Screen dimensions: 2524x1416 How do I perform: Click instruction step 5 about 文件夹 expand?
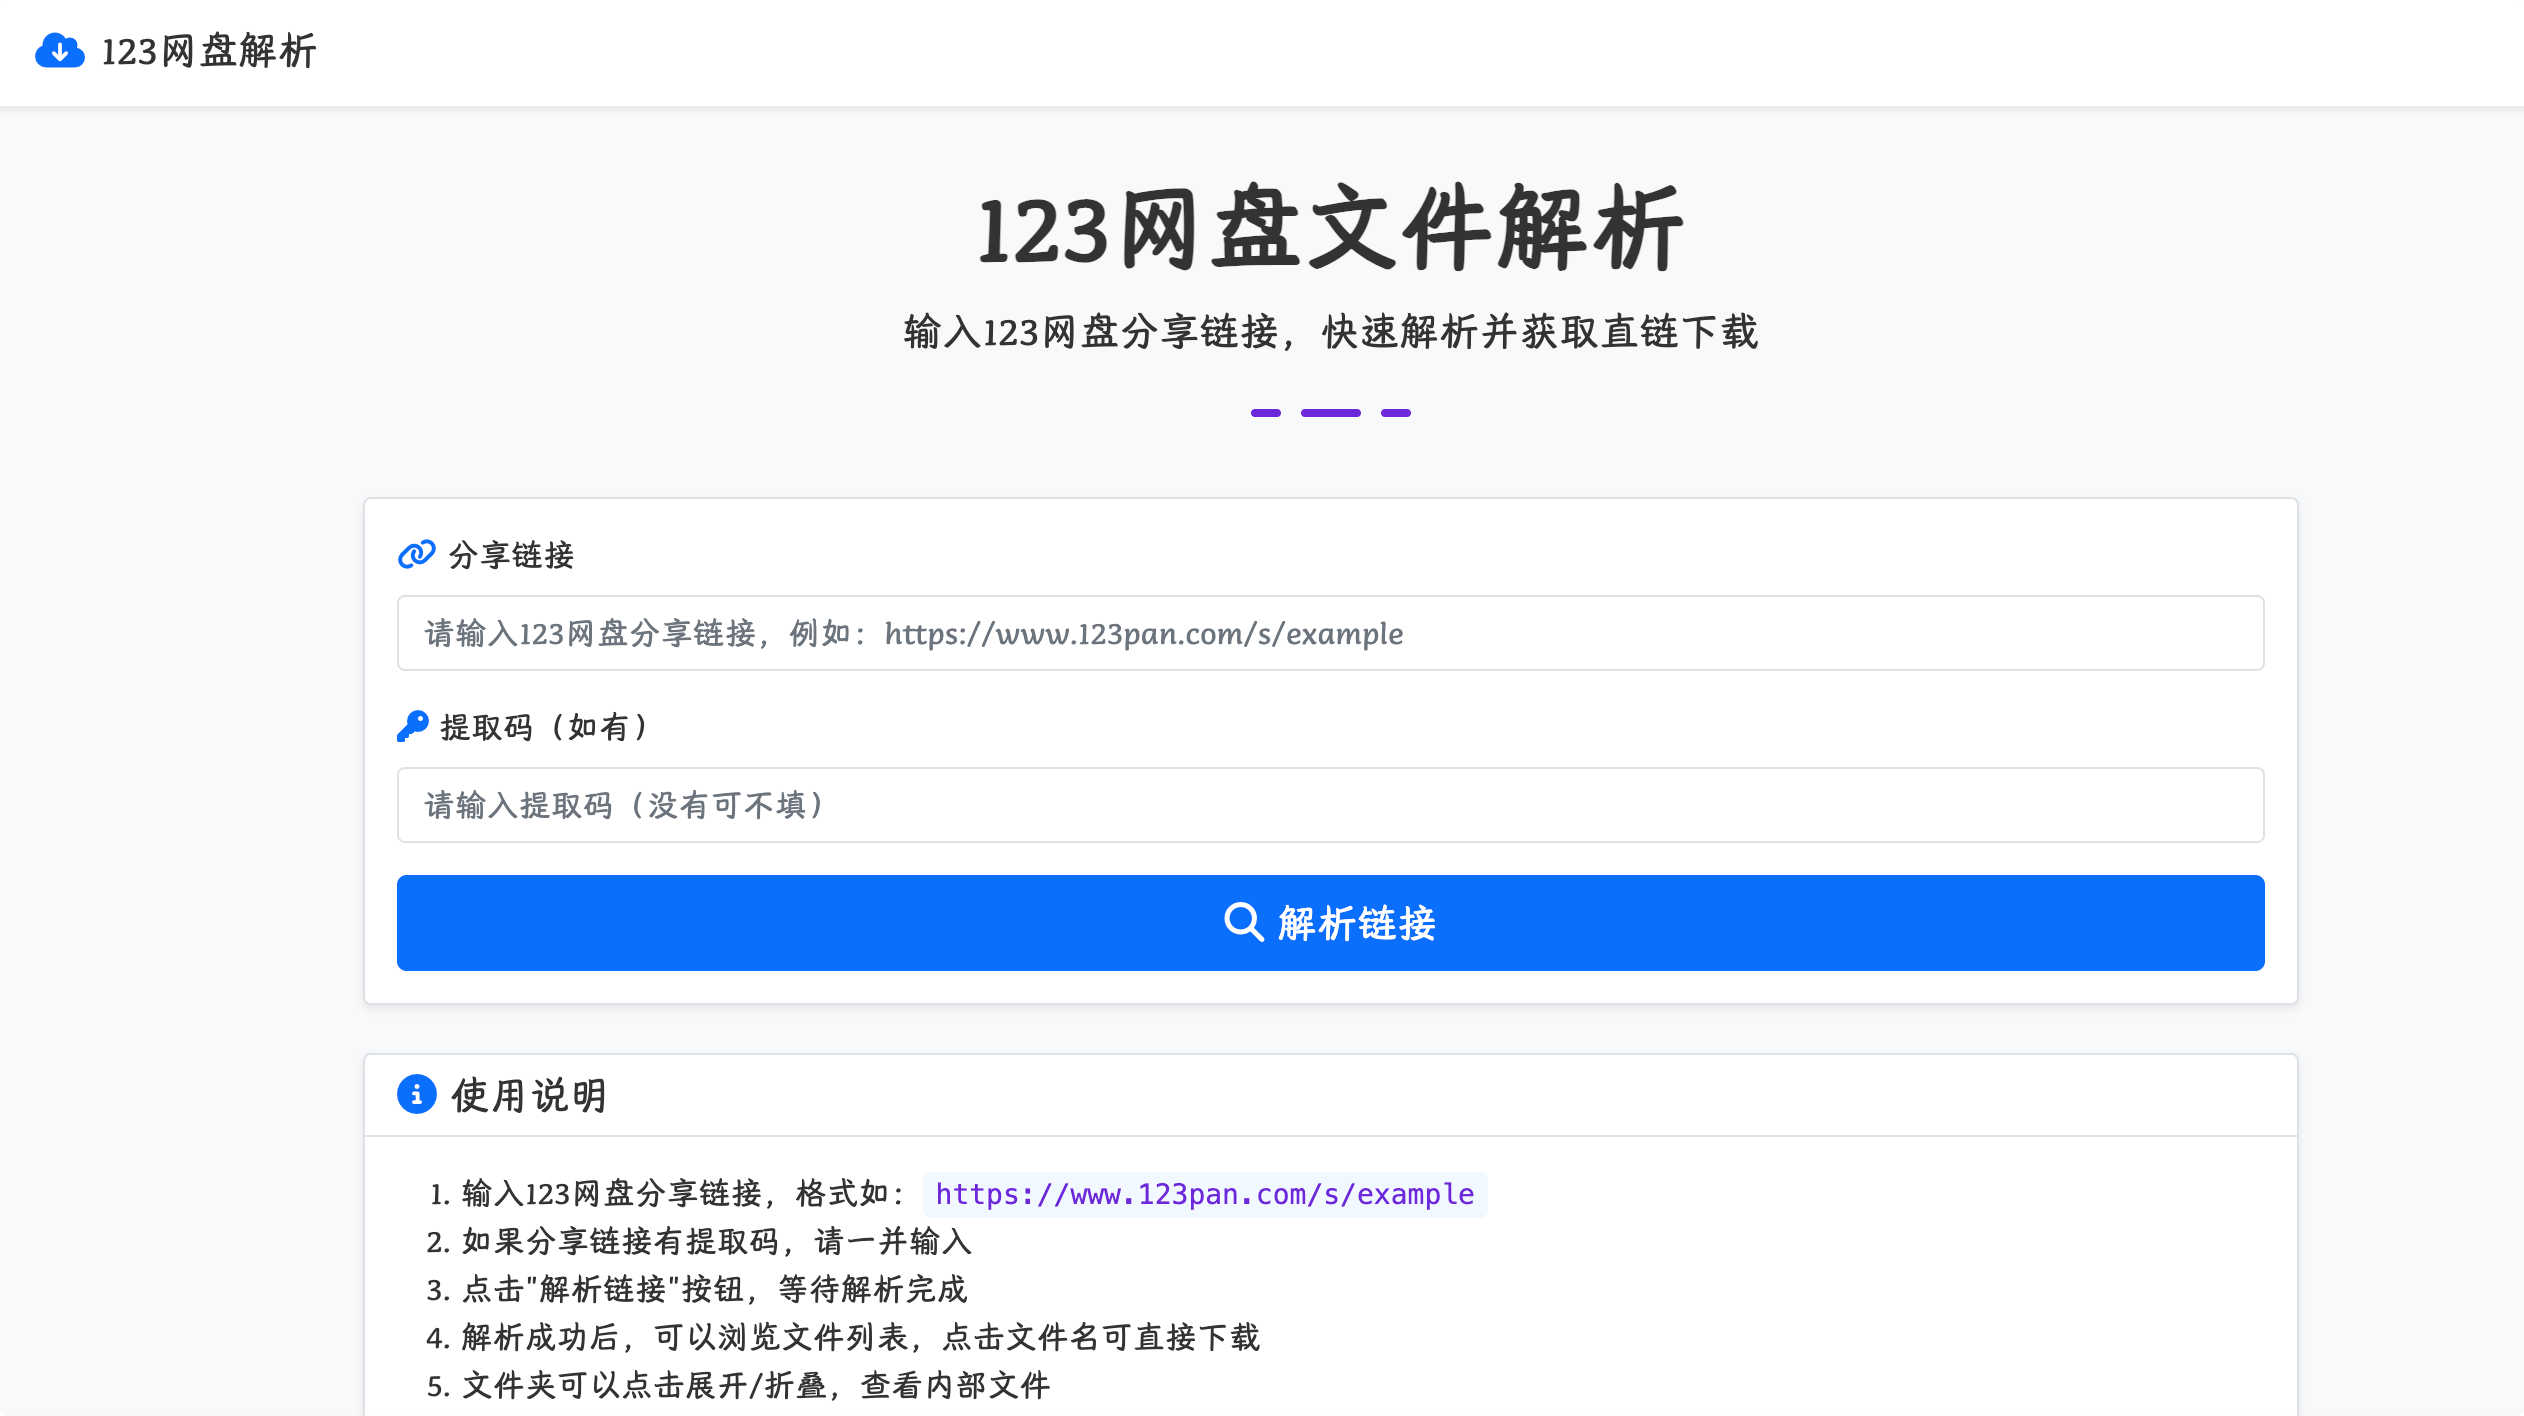coord(755,1385)
